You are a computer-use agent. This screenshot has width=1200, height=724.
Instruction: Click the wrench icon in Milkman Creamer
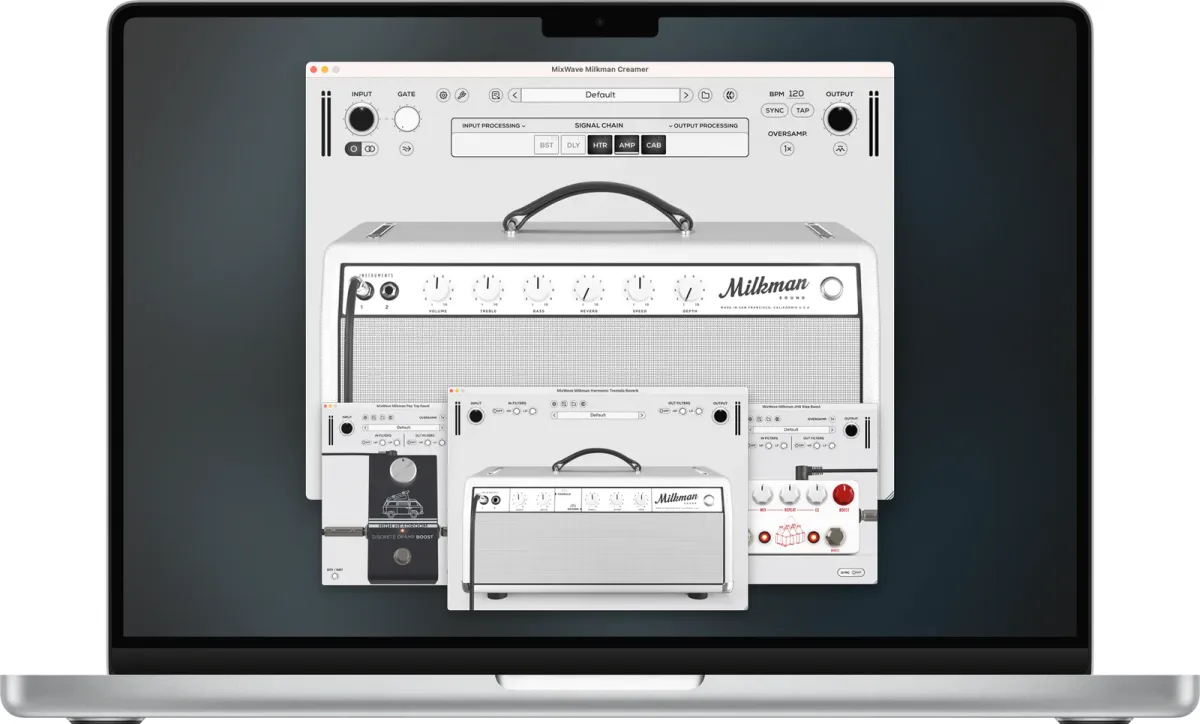click(462, 95)
